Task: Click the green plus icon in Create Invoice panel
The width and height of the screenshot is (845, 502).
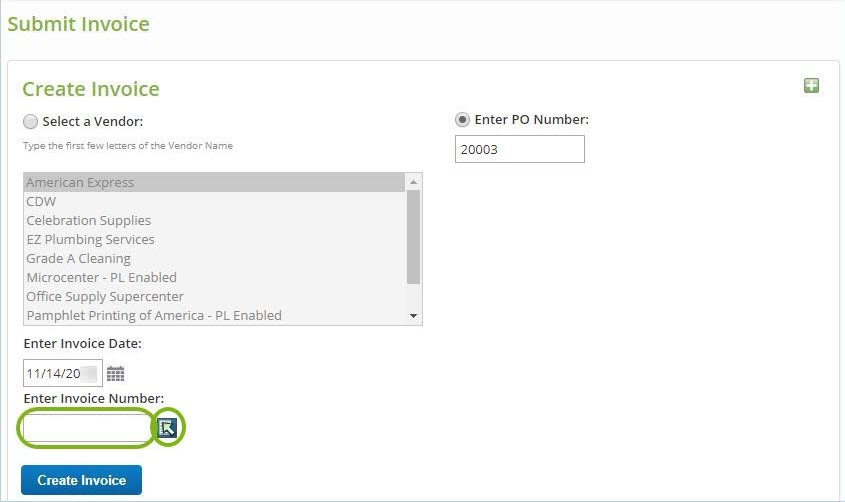Action: (x=811, y=86)
